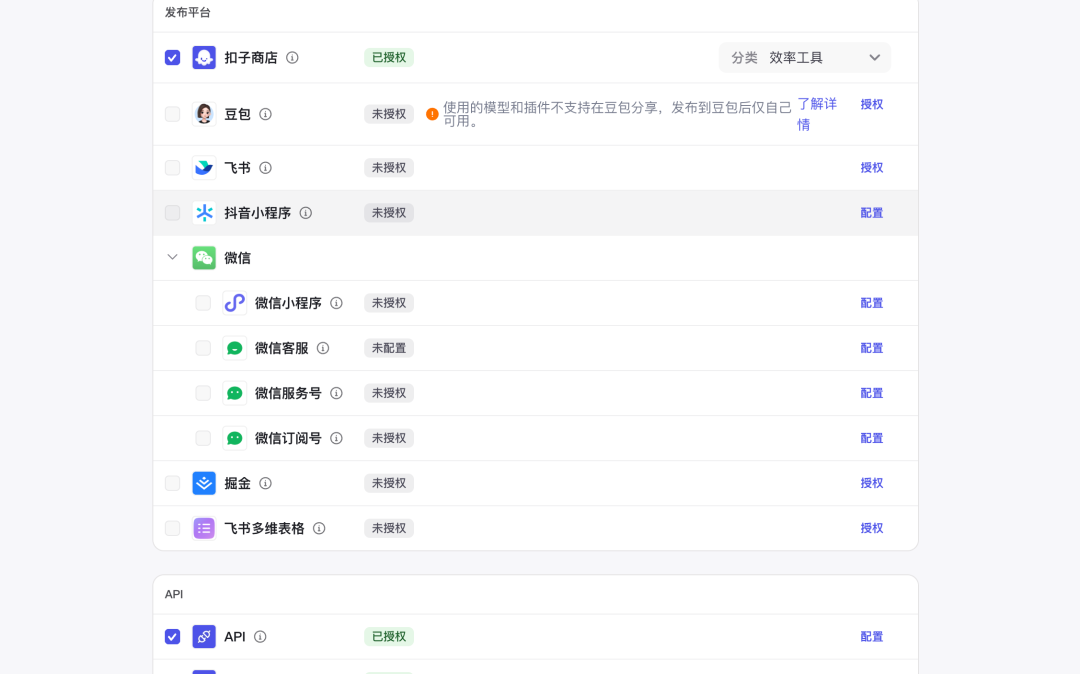Image resolution: width=1080 pixels, height=674 pixels.
Task: Click the 微信小程序 icon
Action: pos(234,302)
